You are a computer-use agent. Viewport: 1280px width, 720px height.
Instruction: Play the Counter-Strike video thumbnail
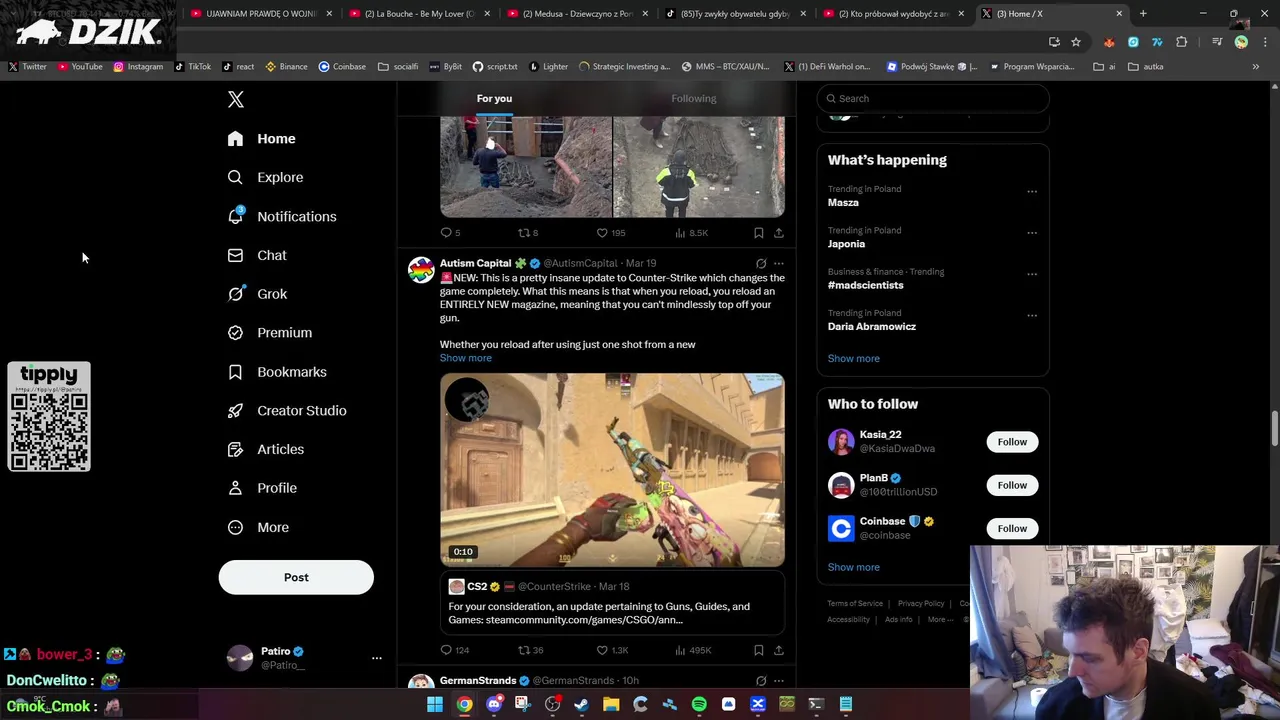pyautogui.click(x=613, y=470)
